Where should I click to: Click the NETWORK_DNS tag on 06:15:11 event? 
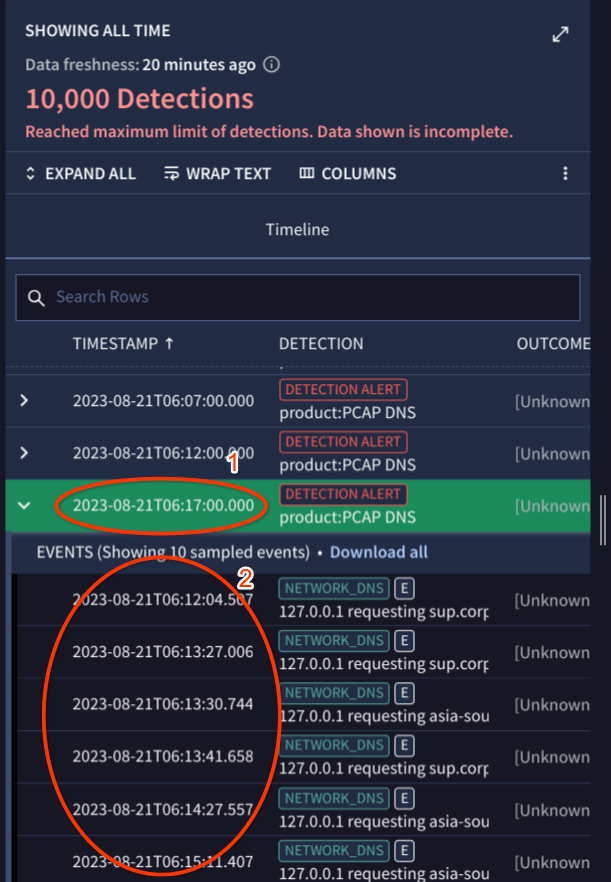coord(334,850)
